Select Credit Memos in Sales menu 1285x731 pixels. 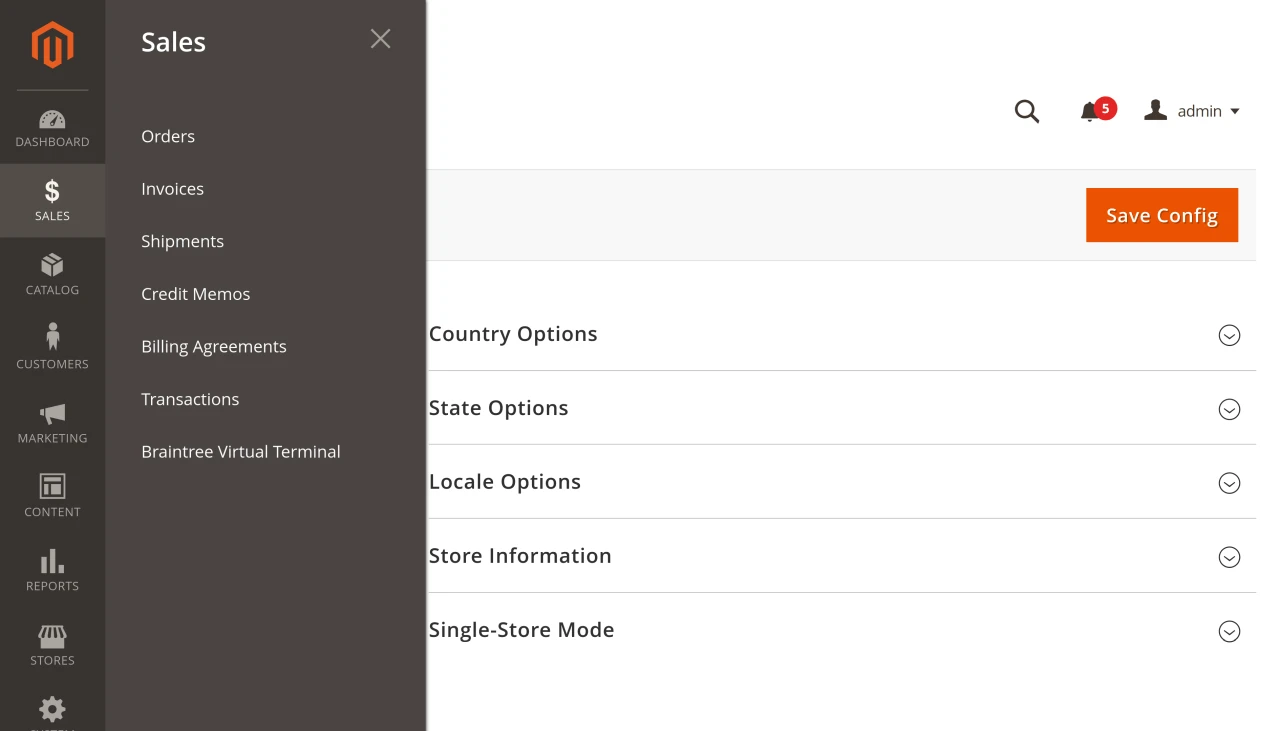[x=196, y=294]
